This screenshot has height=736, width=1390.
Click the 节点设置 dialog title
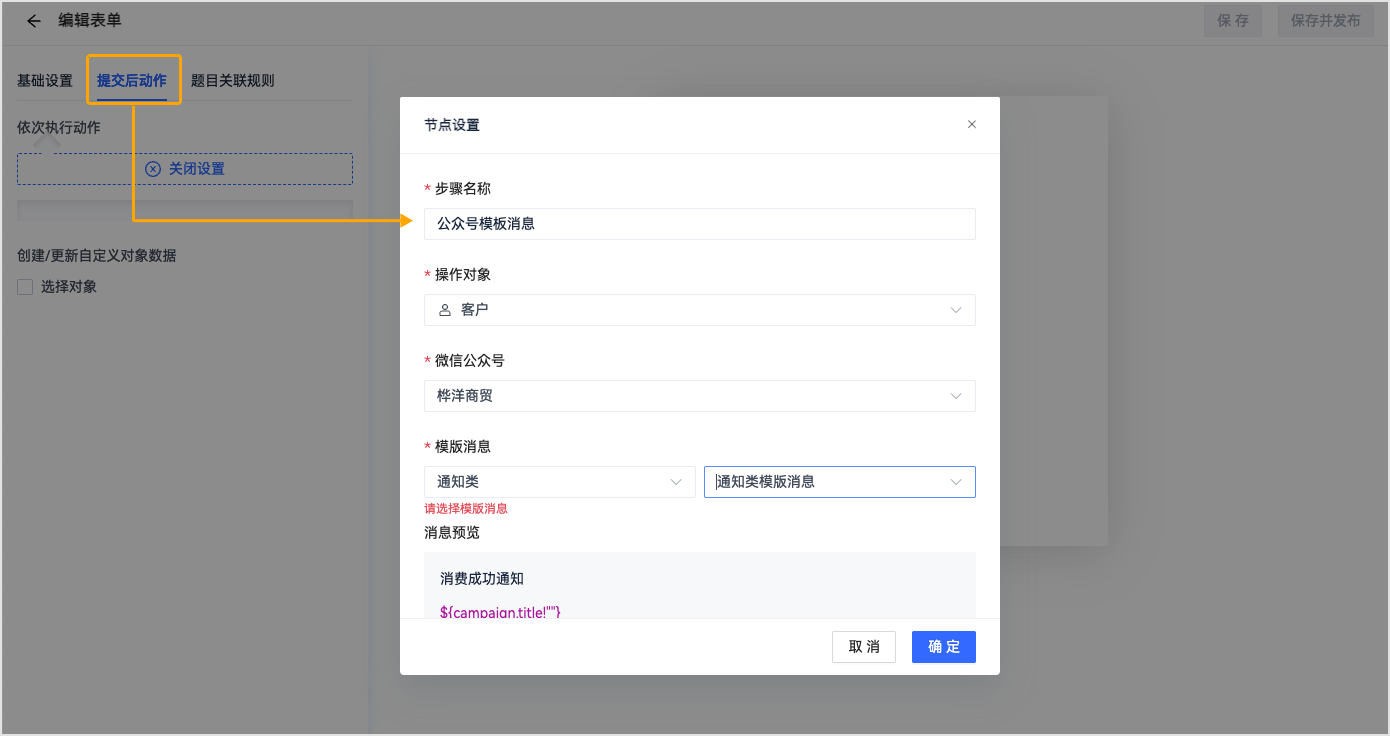[x=452, y=125]
